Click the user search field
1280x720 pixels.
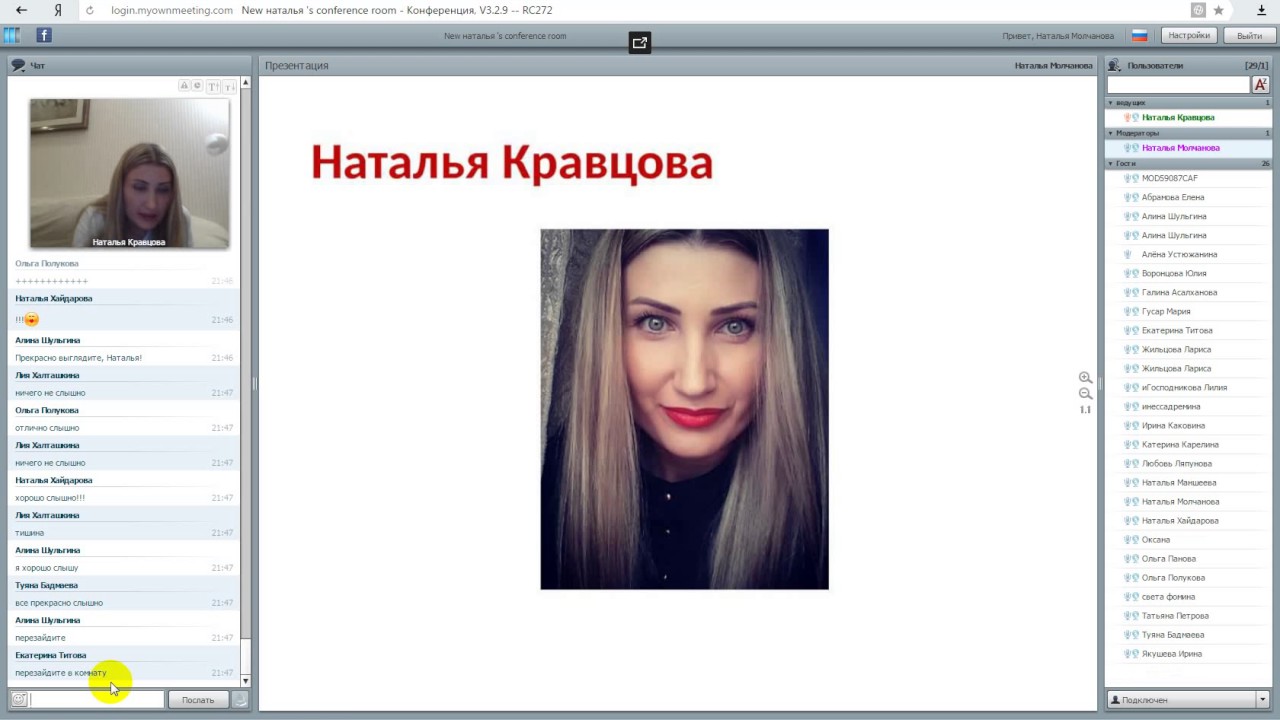tap(1178, 85)
